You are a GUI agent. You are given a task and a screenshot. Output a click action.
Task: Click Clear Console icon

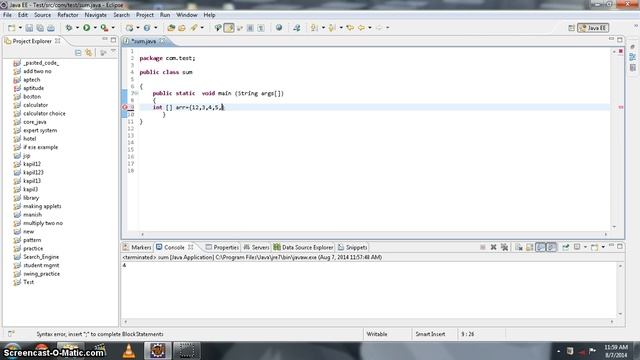pos(519,247)
